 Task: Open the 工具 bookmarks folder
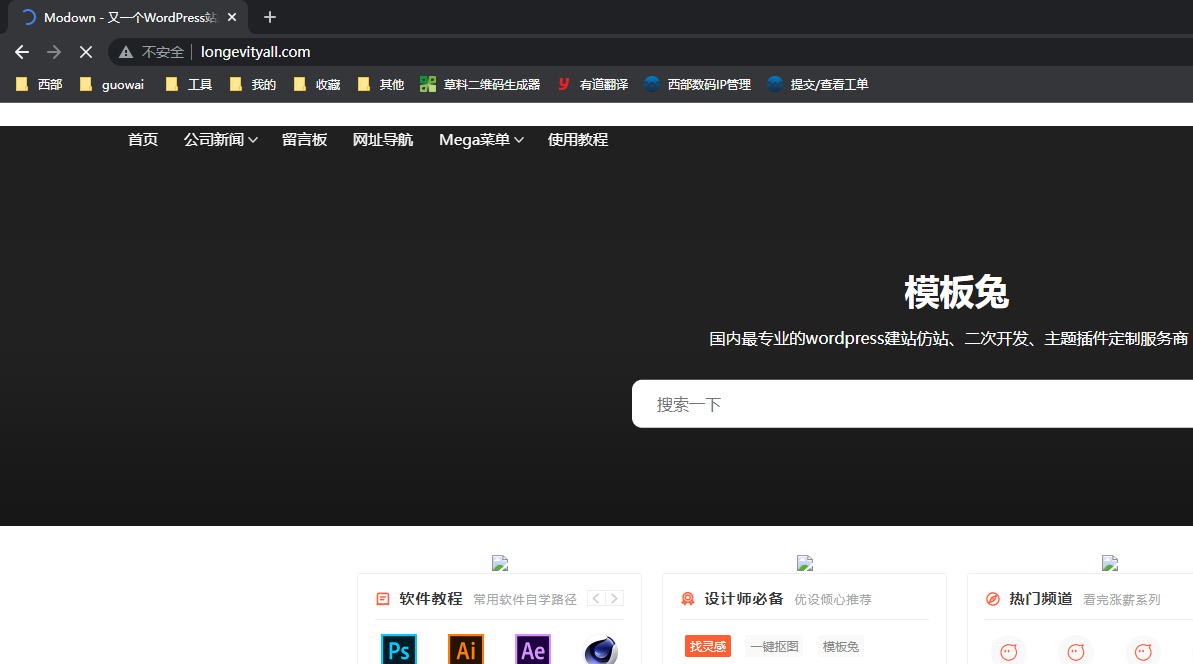[189, 84]
